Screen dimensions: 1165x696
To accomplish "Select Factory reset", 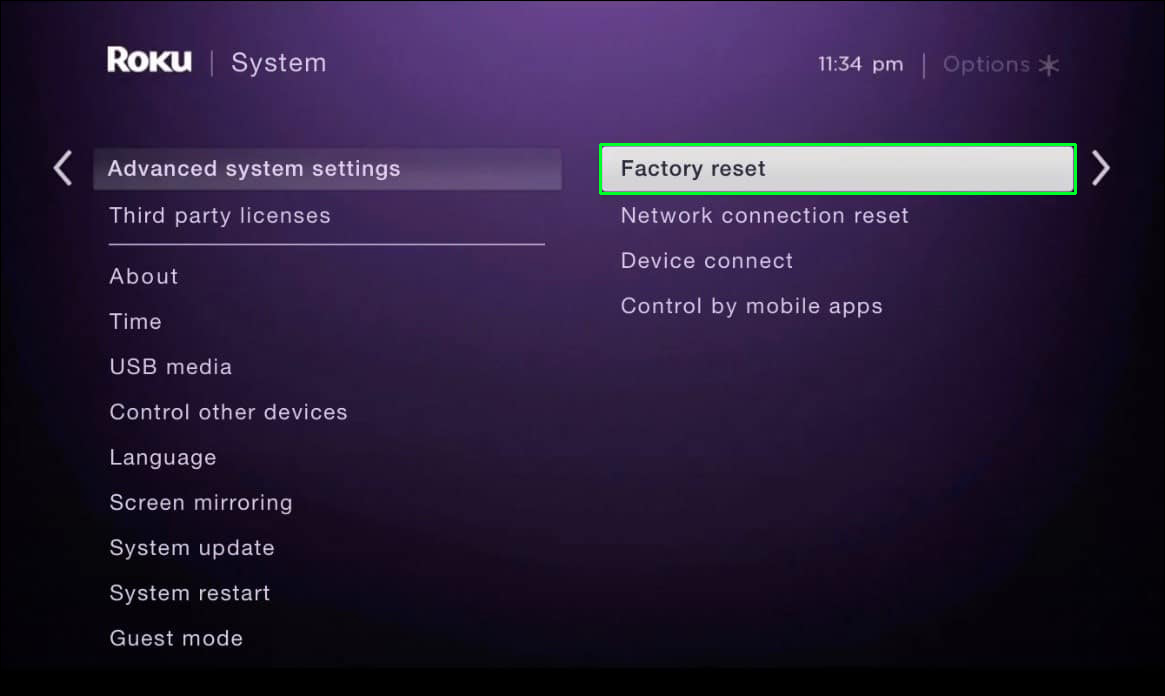I will [x=837, y=169].
